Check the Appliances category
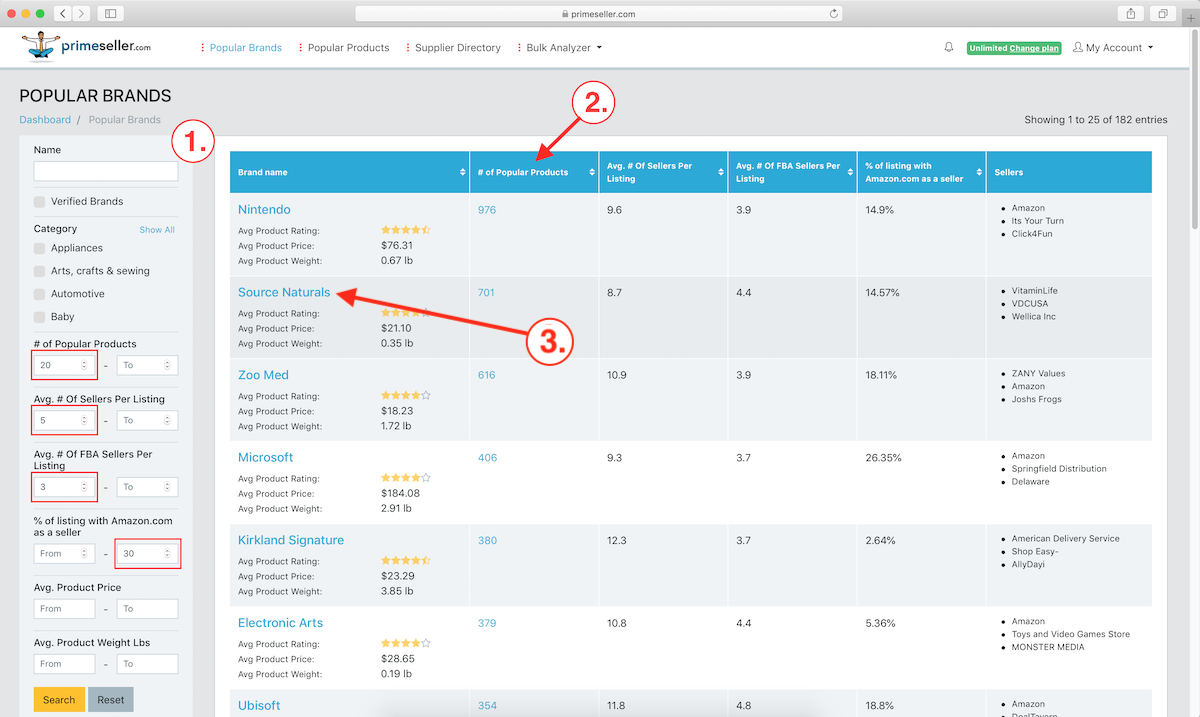This screenshot has height=717, width=1200. pyautogui.click(x=40, y=248)
